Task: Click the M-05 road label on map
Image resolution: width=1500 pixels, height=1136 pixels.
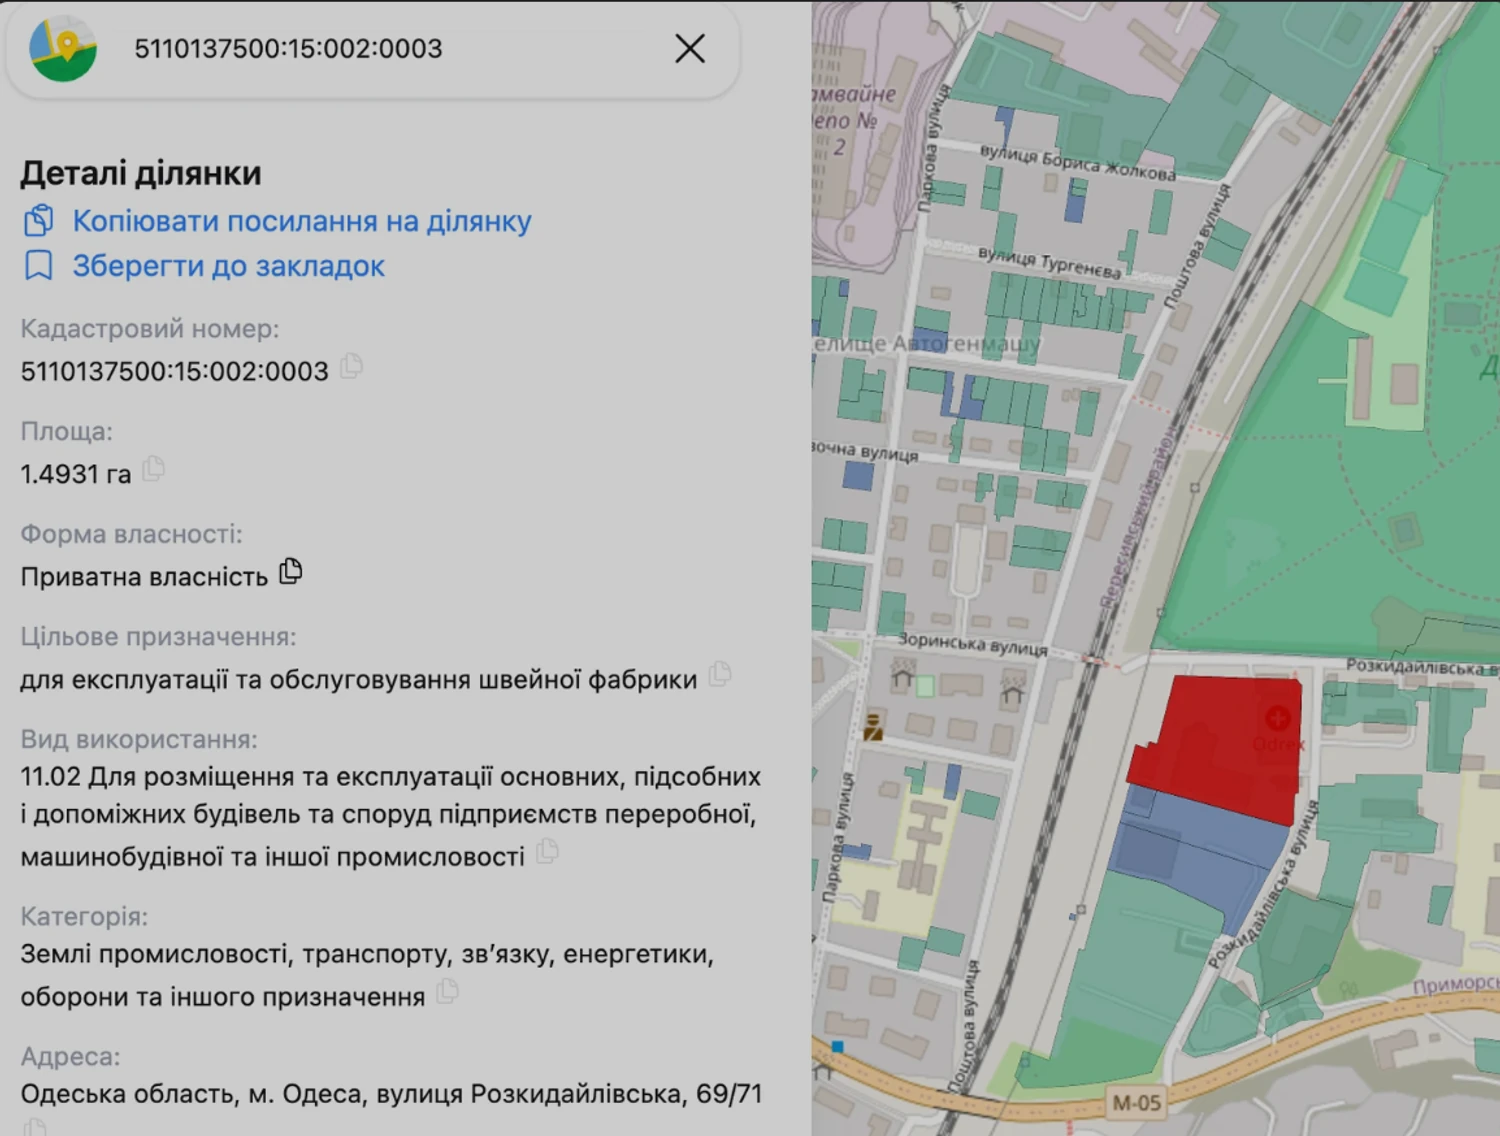Action: [1136, 1103]
